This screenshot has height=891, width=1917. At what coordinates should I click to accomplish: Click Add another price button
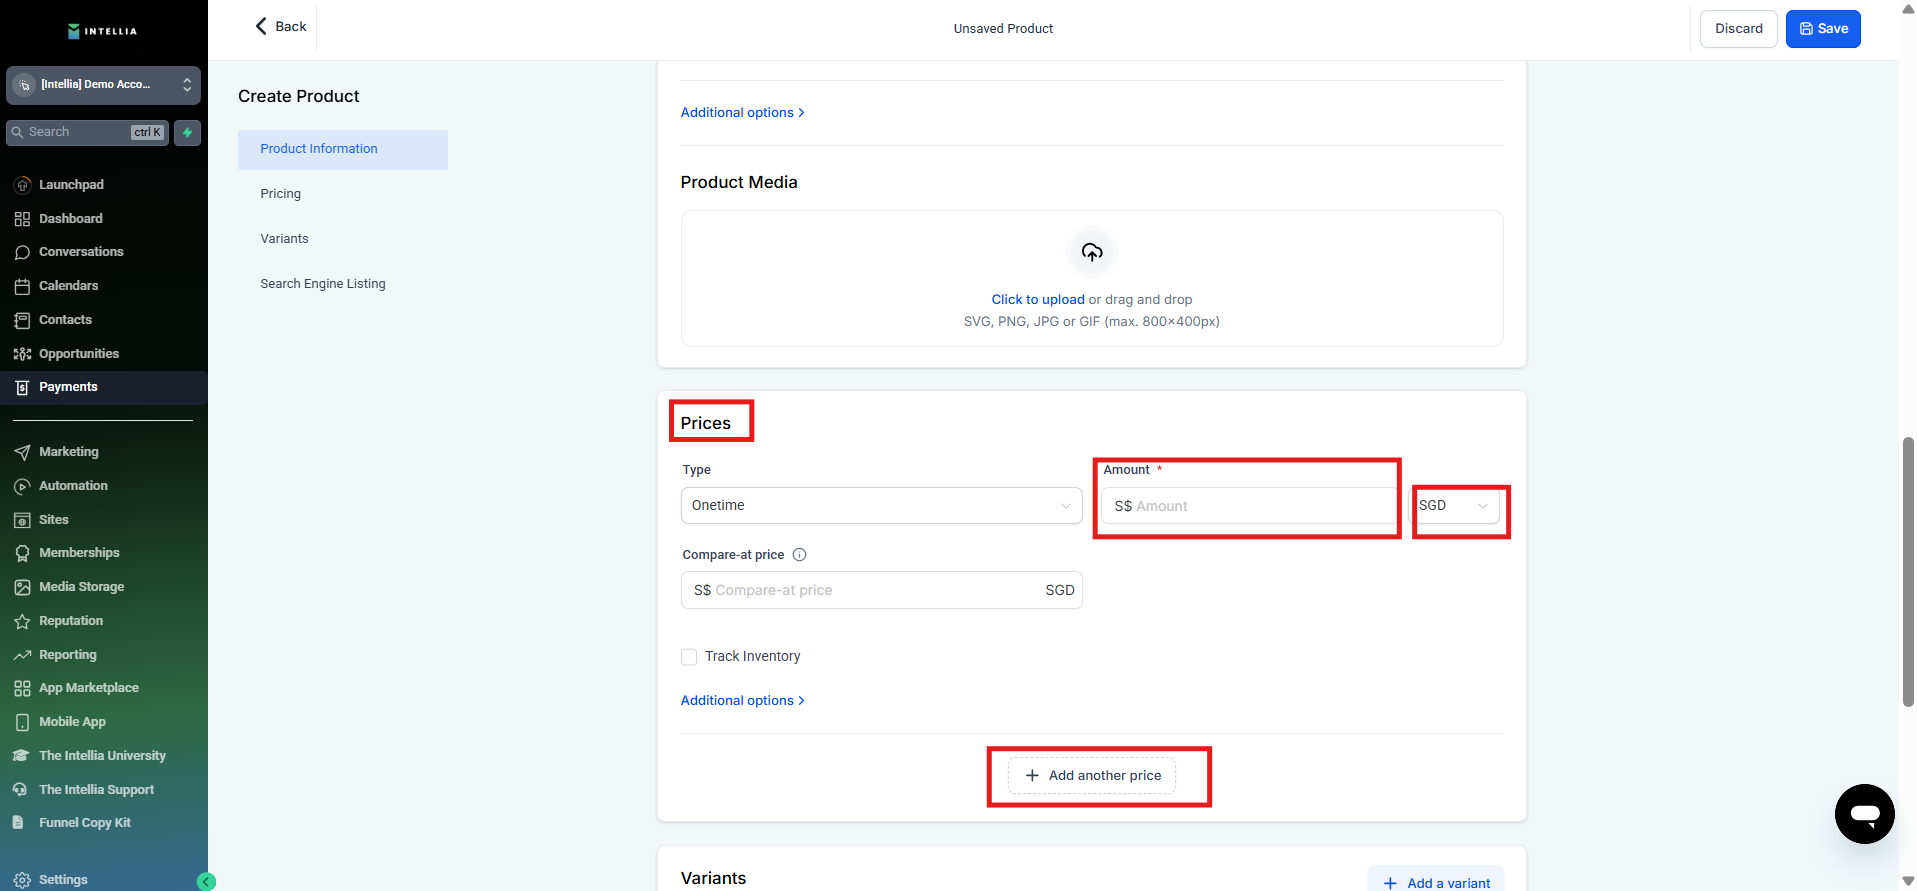pos(1092,776)
